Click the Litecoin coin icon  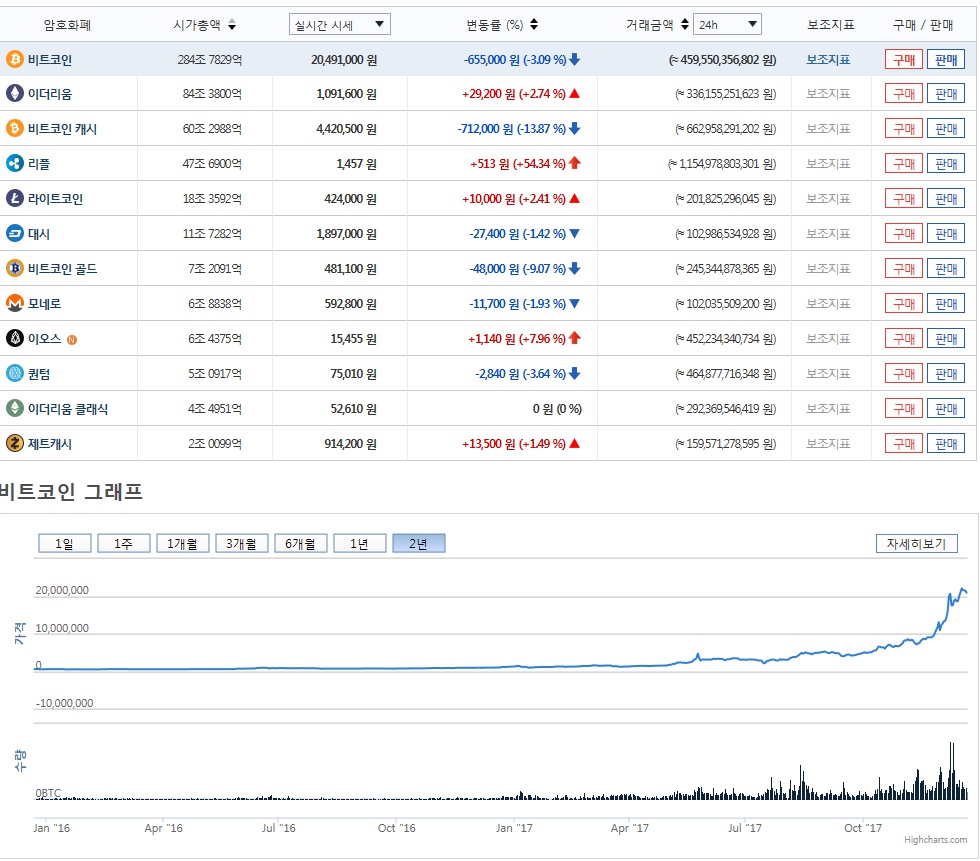pos(15,199)
